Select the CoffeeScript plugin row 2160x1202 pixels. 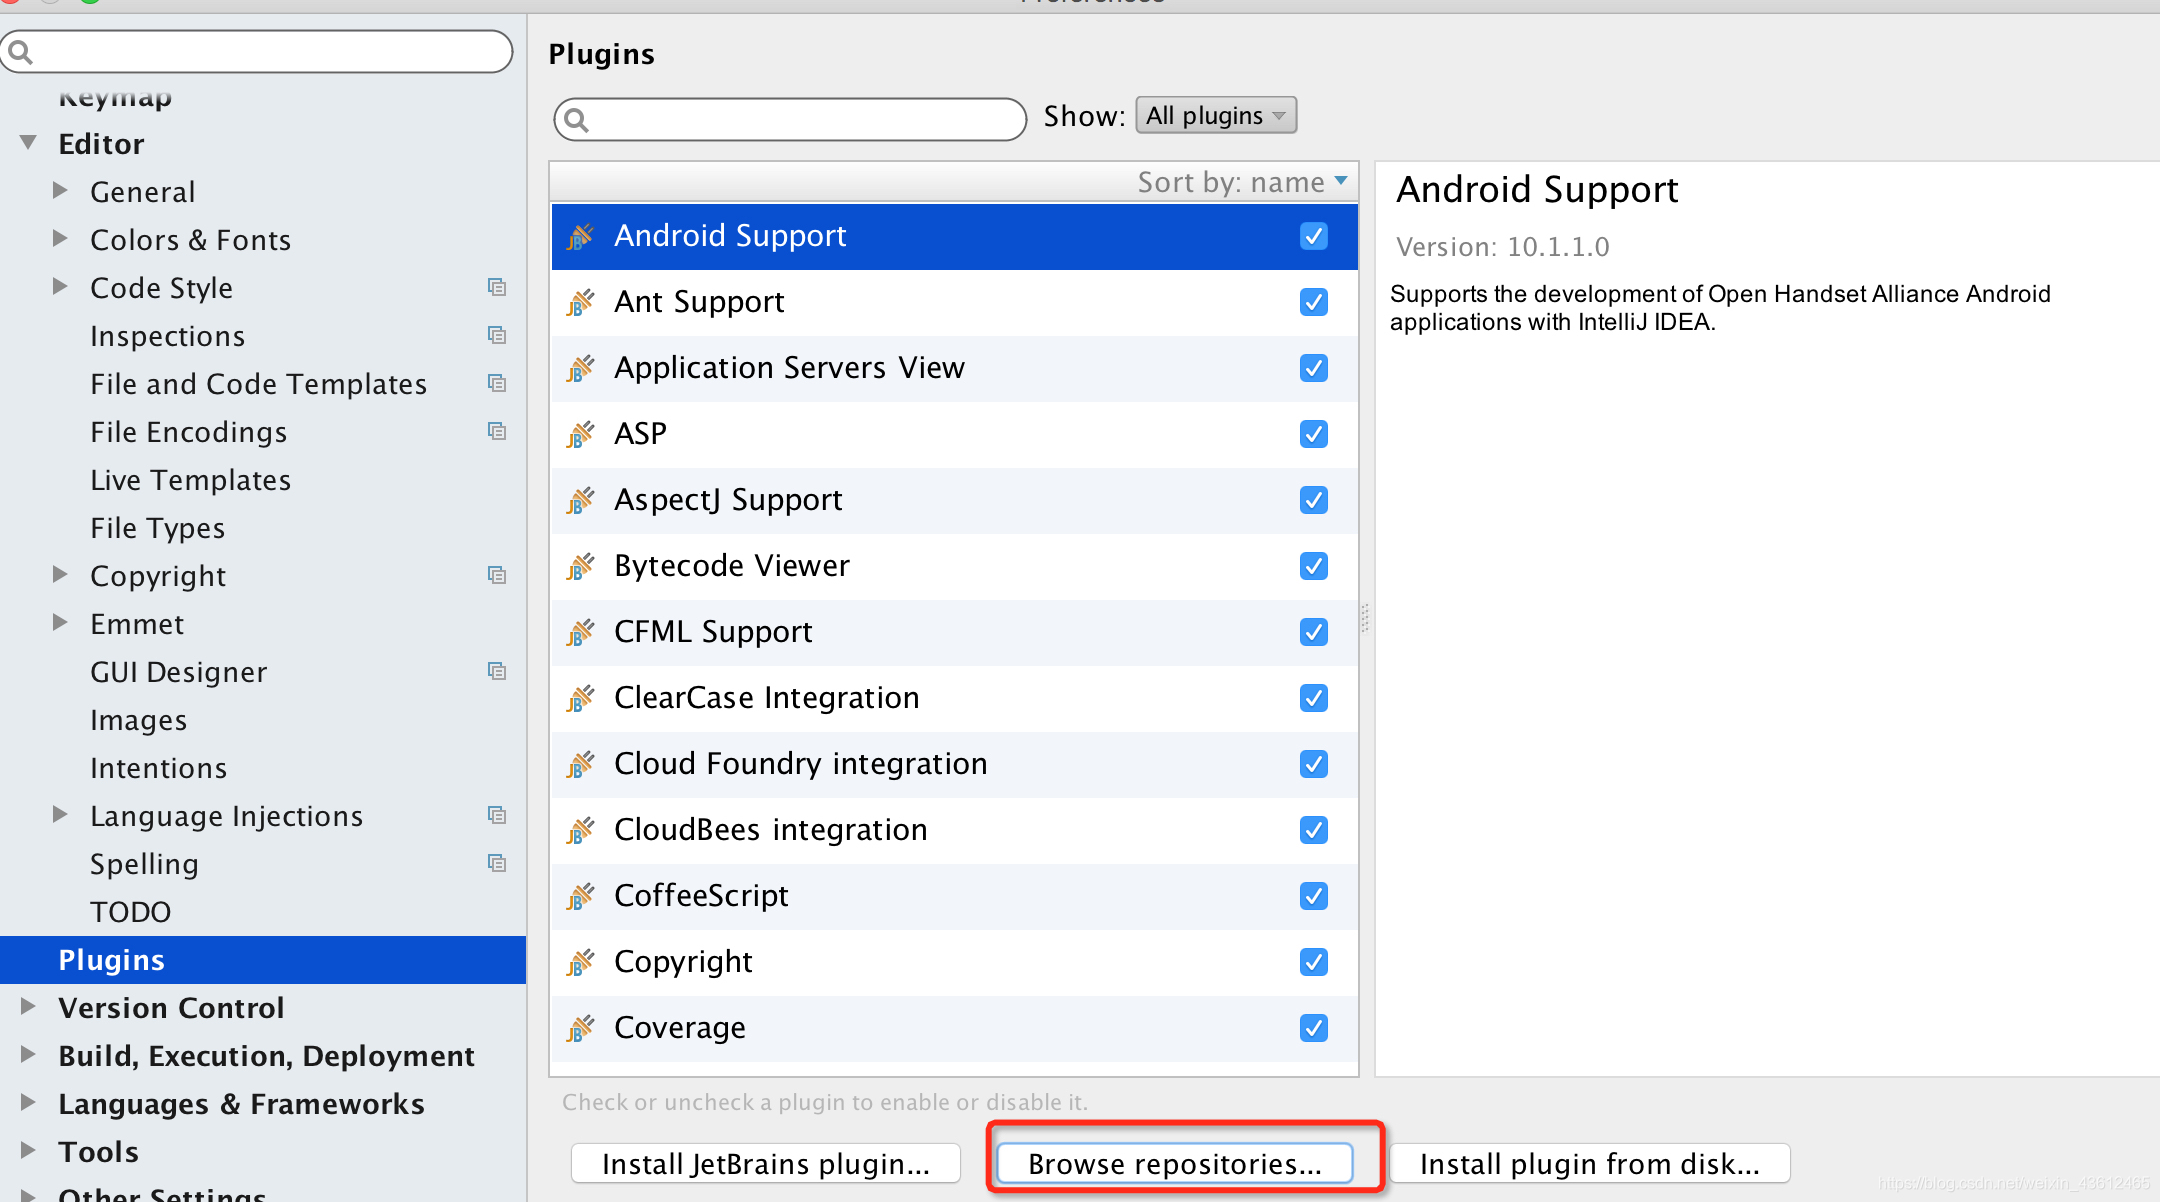click(954, 897)
